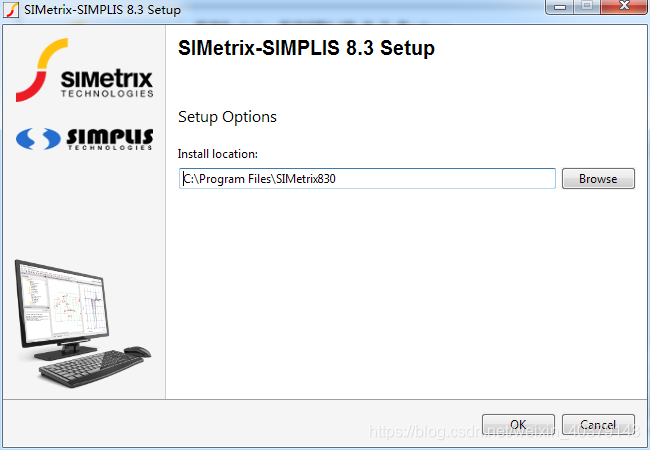650x450 pixels.
Task: Click the large SIMetrix-SIMPLIS 8.3 Setup heading
Action: [306, 48]
